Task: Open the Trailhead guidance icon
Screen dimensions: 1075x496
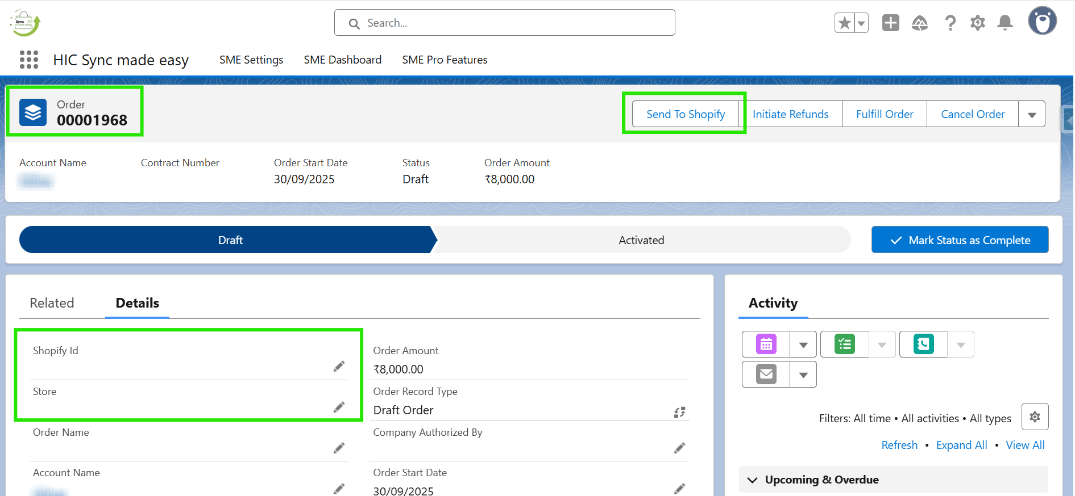Action: (920, 23)
